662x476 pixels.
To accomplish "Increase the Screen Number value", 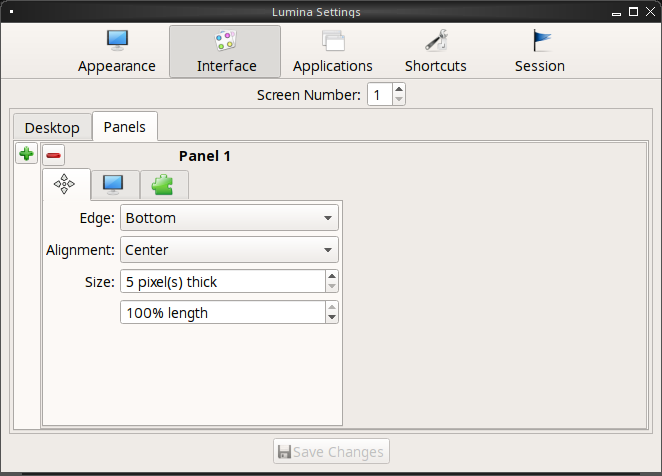I will pos(399,89).
